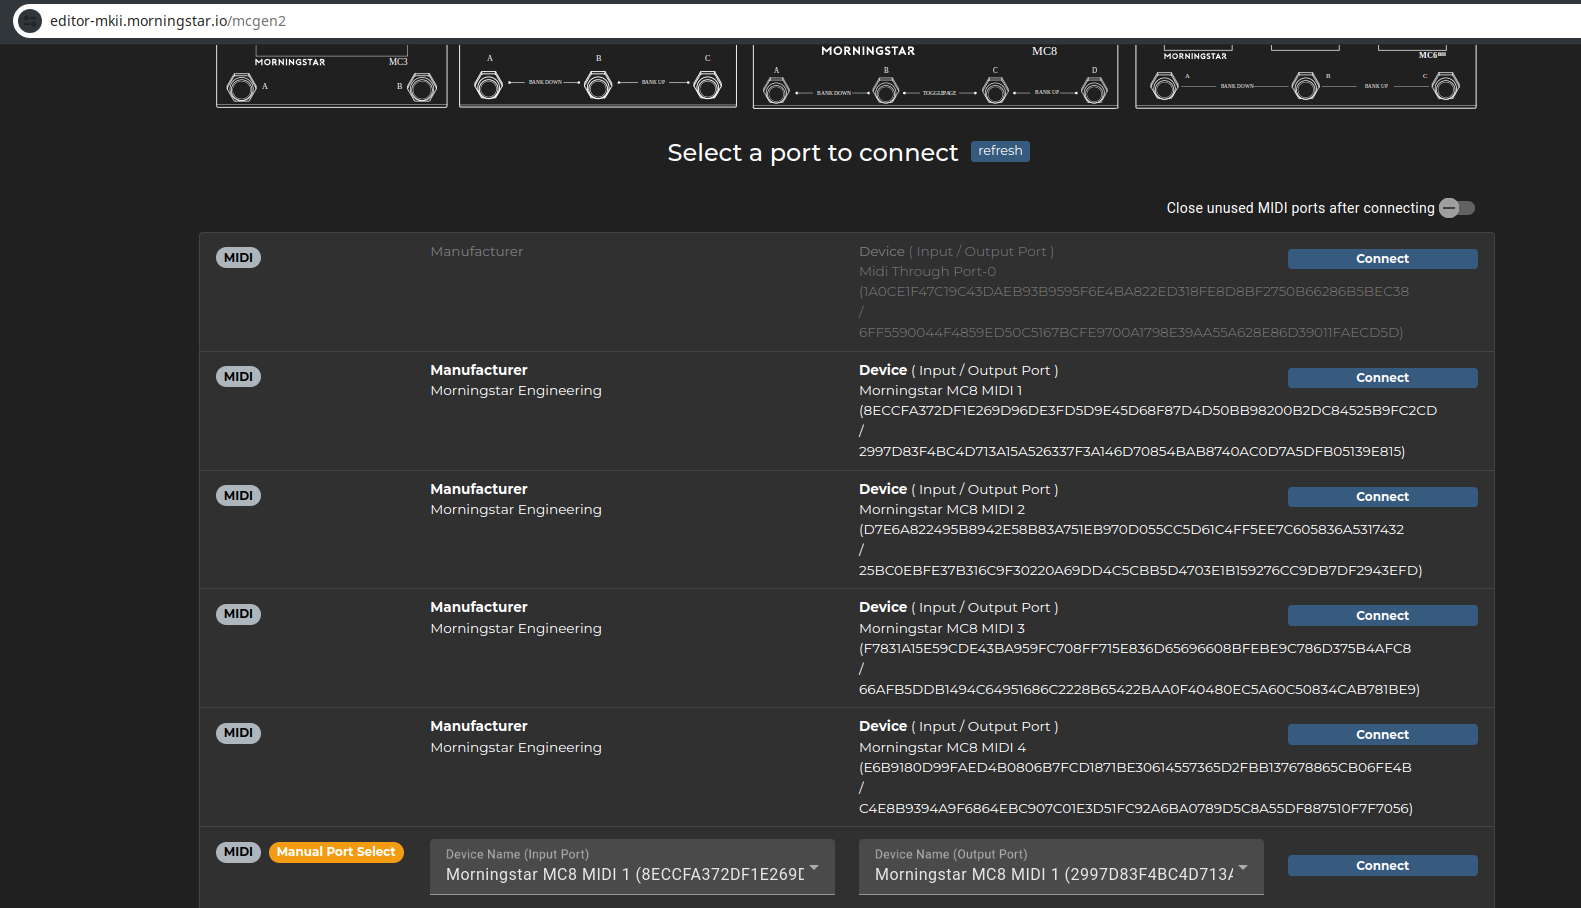1581x908 pixels.
Task: Toggle Close unused MIDI ports after connecting
Action: tap(1456, 208)
